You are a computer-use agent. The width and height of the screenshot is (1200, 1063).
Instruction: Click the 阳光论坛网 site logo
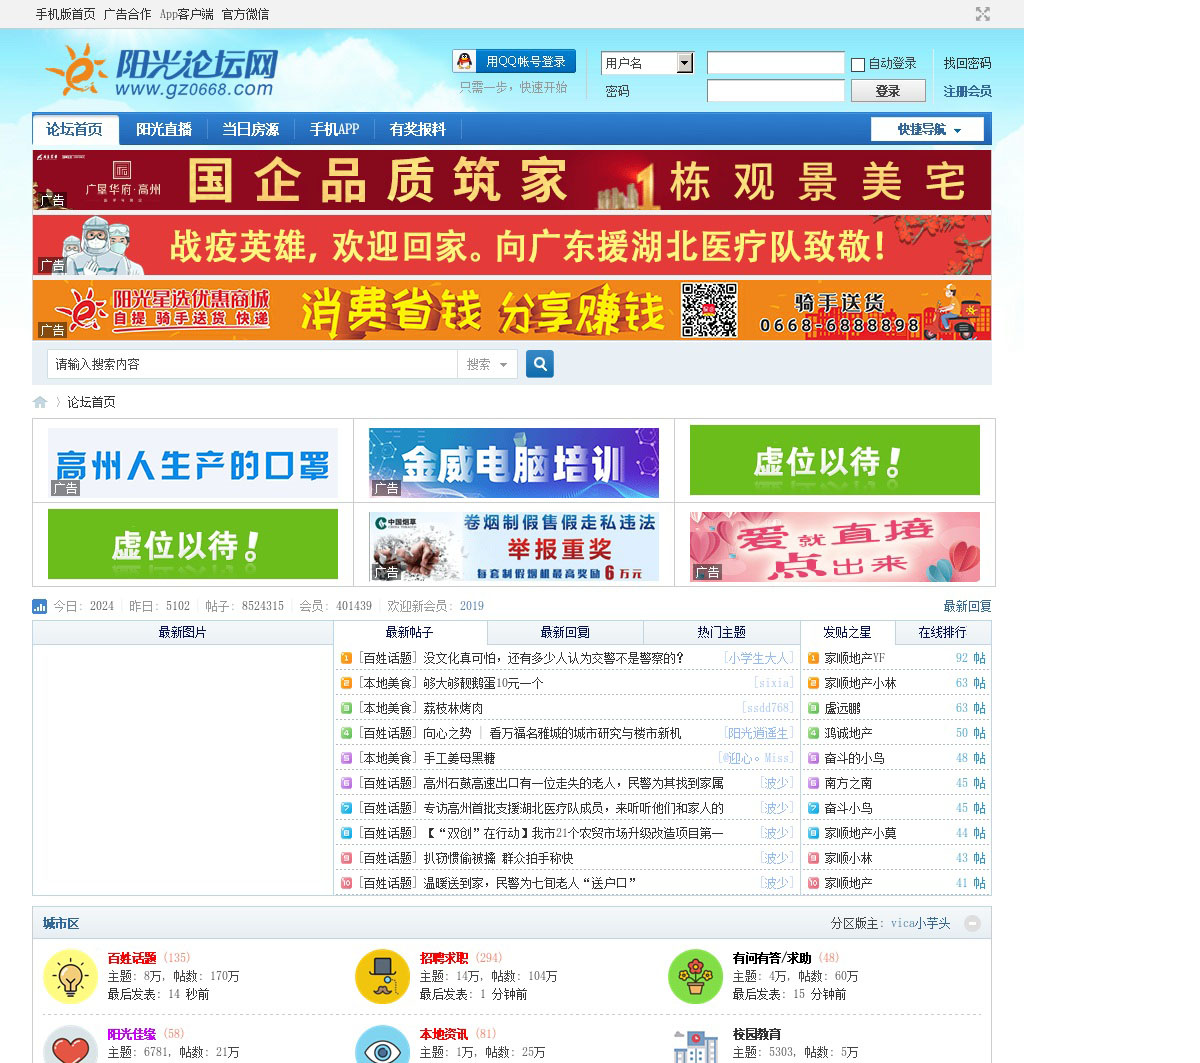click(x=162, y=70)
